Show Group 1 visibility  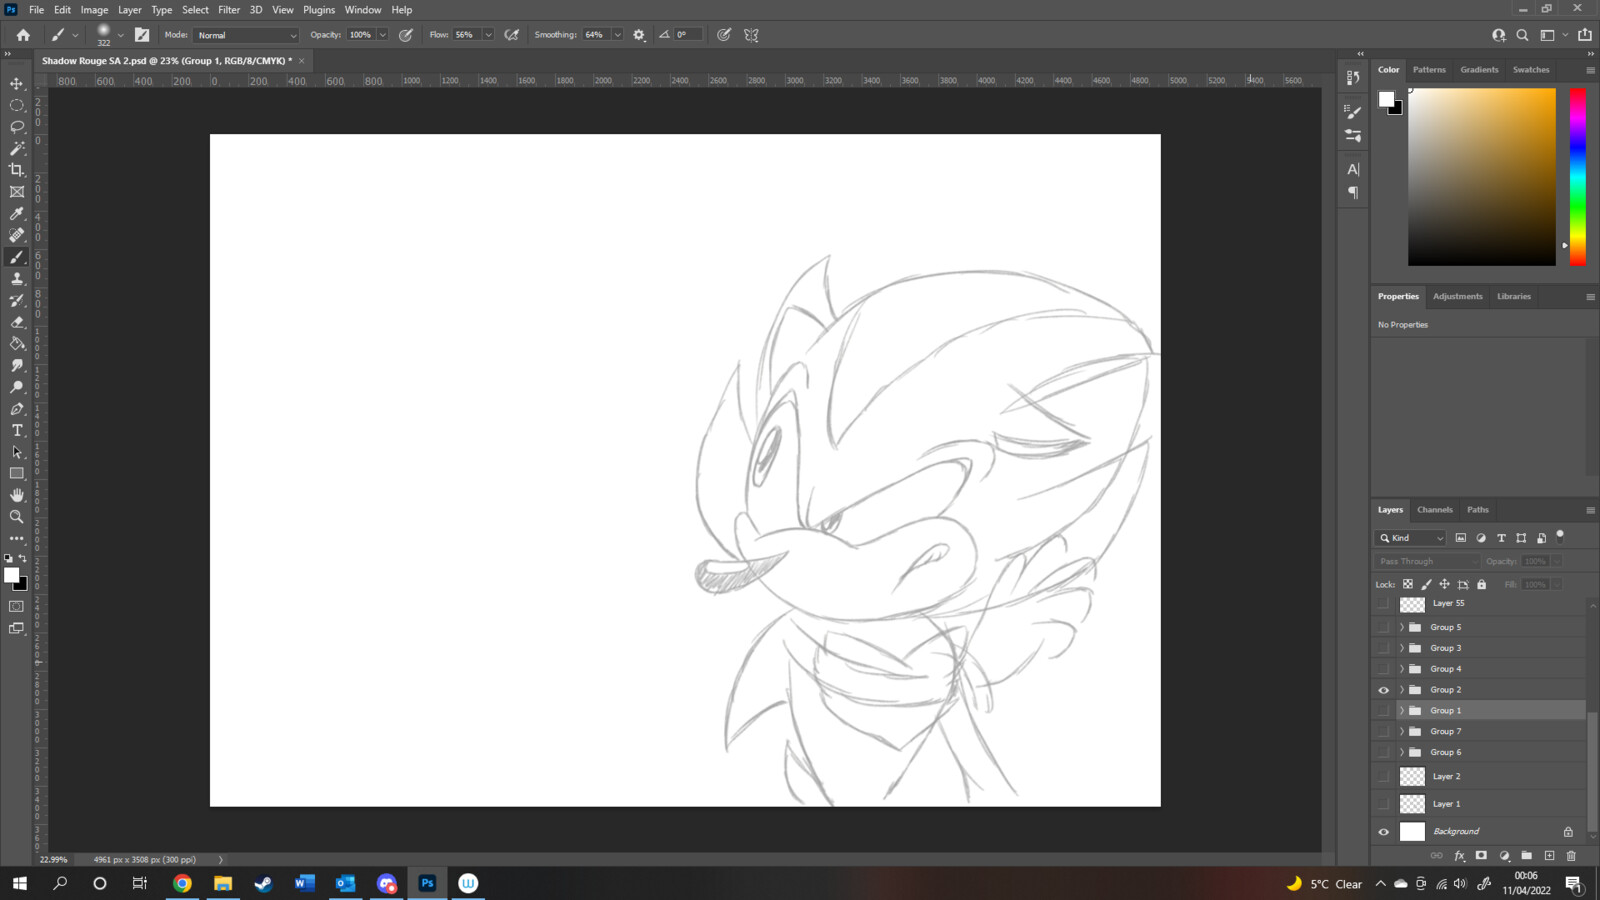click(x=1384, y=711)
